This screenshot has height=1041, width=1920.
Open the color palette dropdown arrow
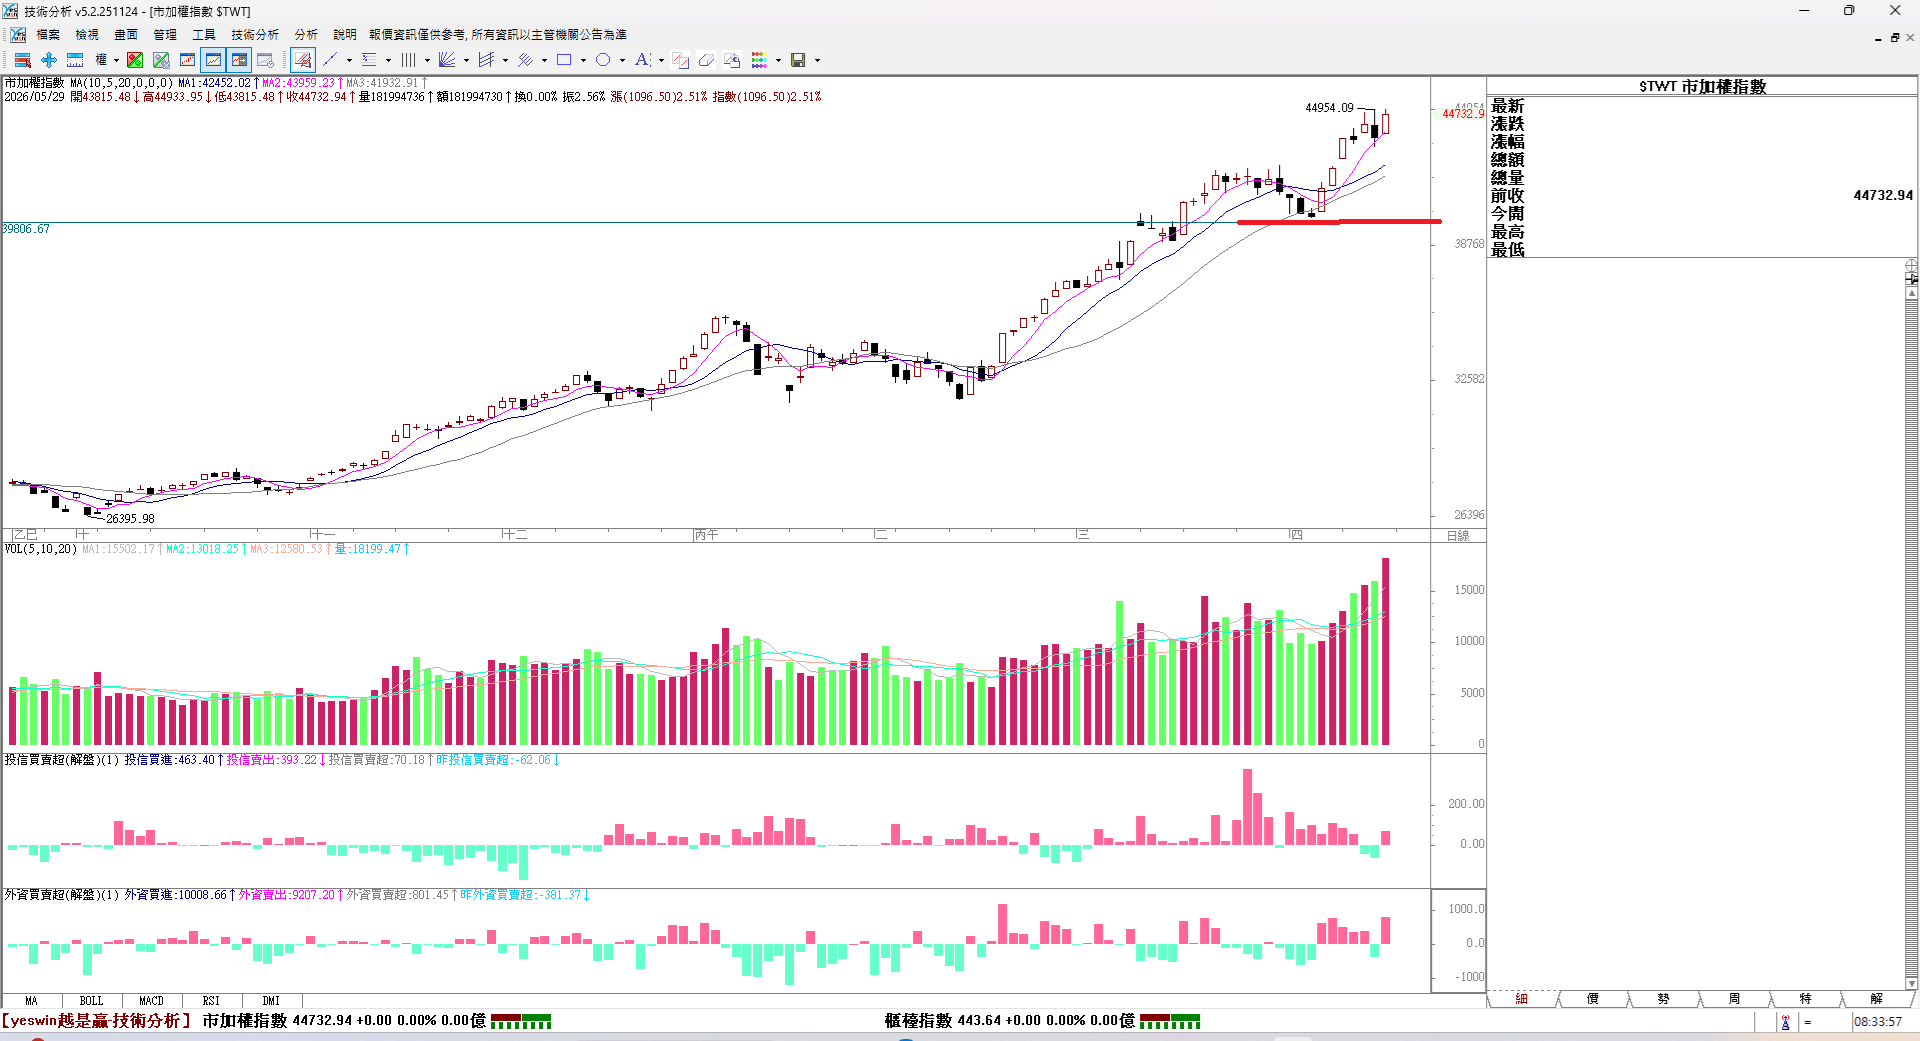click(778, 60)
